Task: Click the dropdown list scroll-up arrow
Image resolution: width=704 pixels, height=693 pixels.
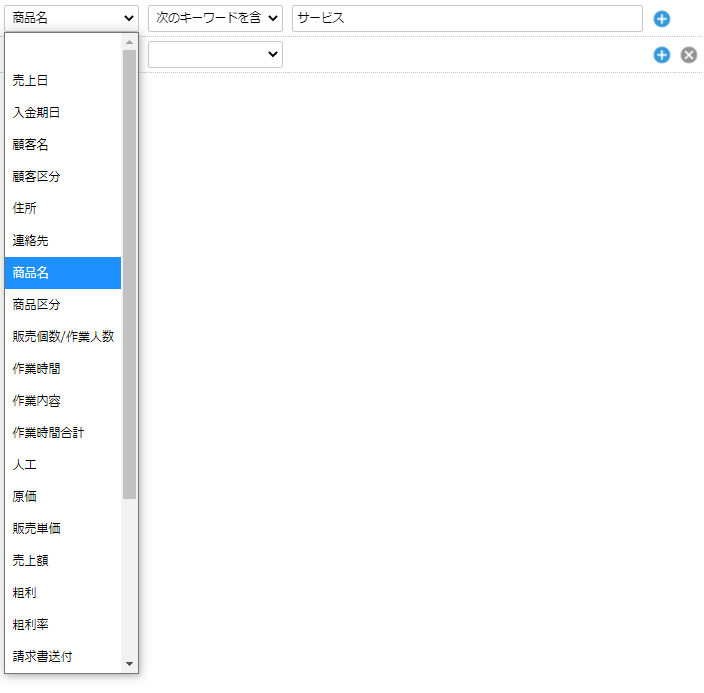Action: (x=129, y=42)
